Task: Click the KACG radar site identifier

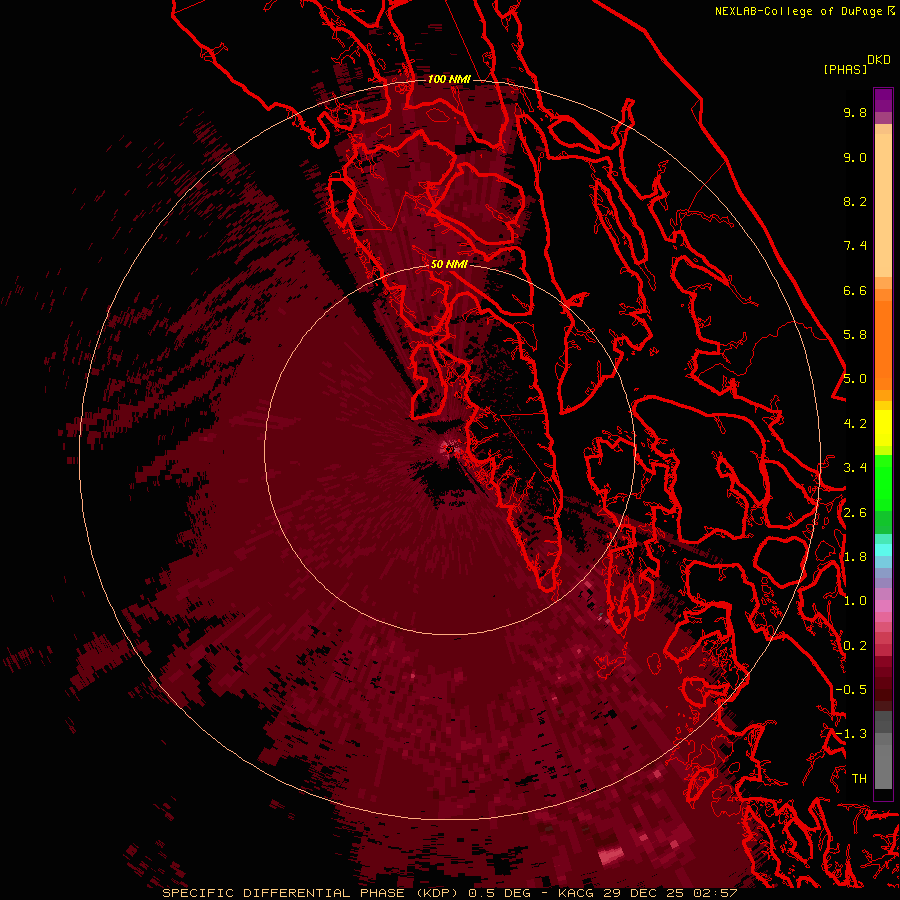Action: (577, 893)
